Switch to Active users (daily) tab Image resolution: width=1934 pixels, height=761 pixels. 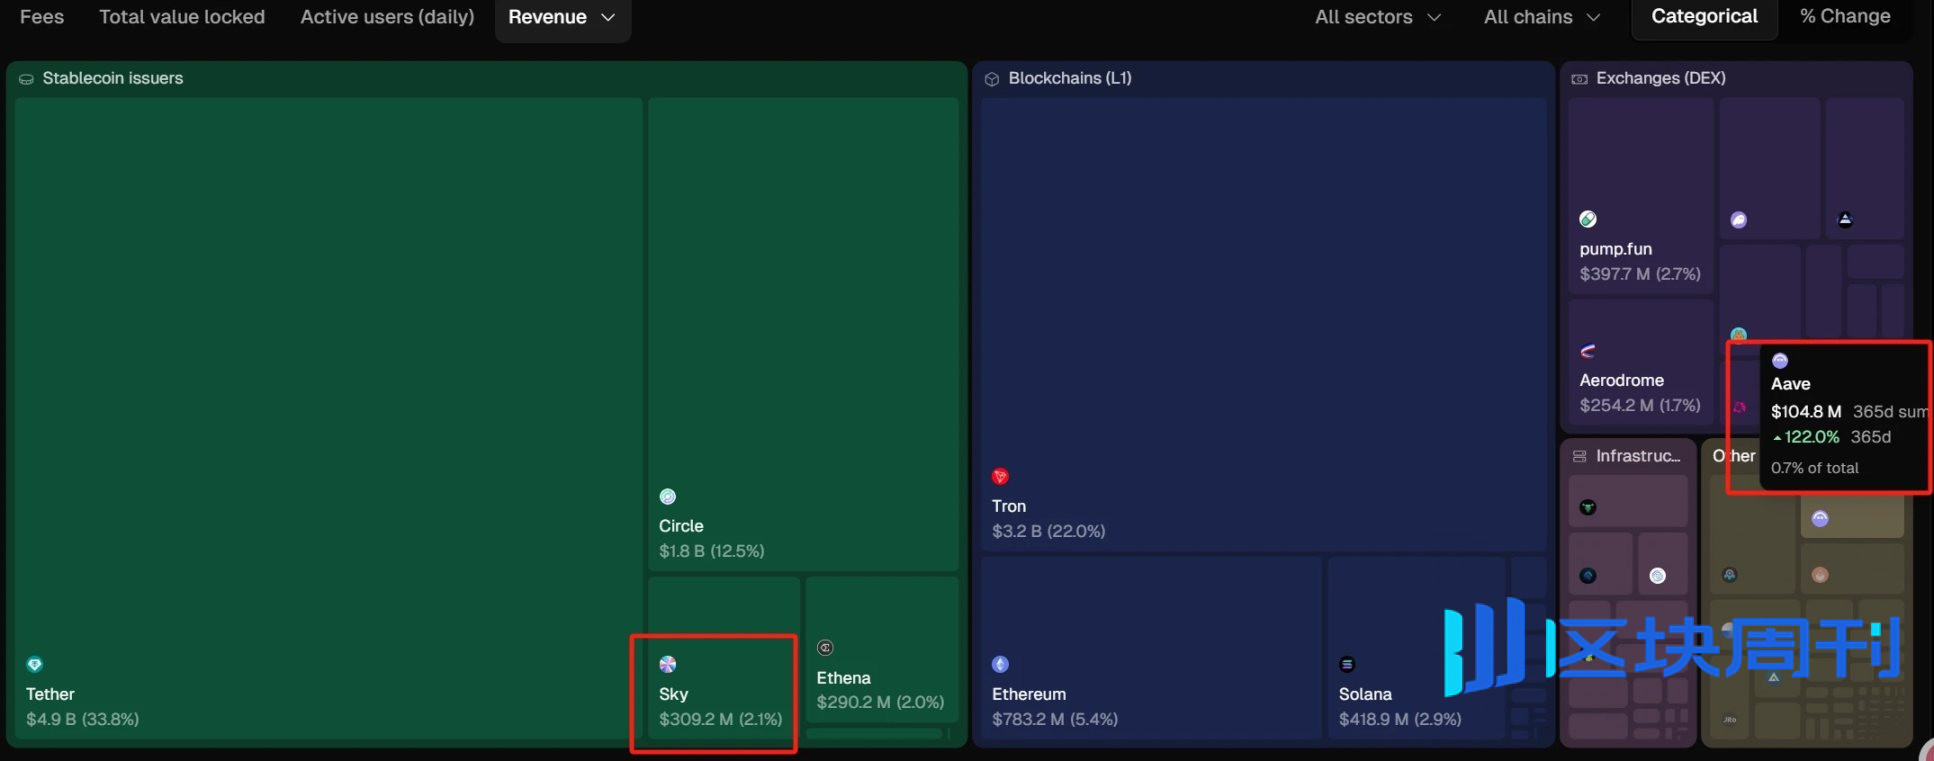(387, 17)
